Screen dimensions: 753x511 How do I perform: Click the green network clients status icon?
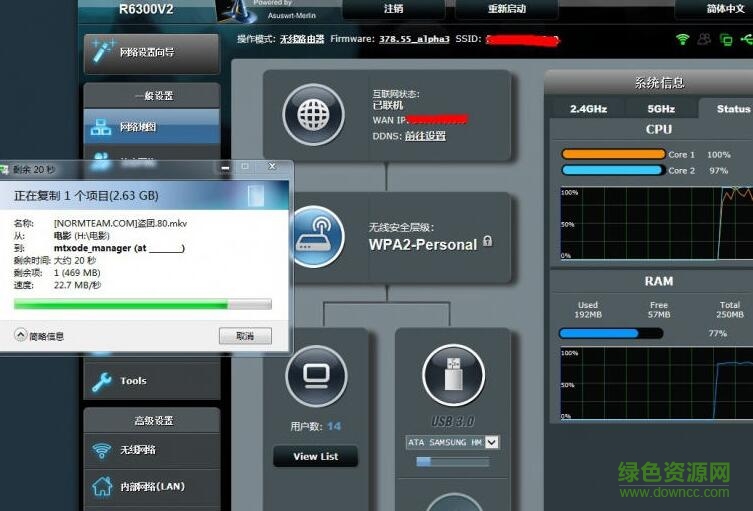(x=726, y=40)
